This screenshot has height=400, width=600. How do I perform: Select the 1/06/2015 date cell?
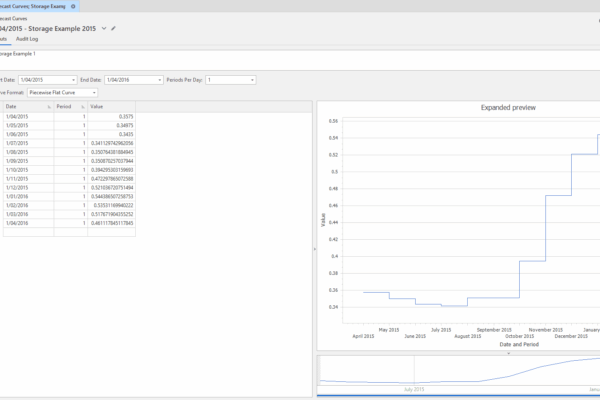(29, 134)
